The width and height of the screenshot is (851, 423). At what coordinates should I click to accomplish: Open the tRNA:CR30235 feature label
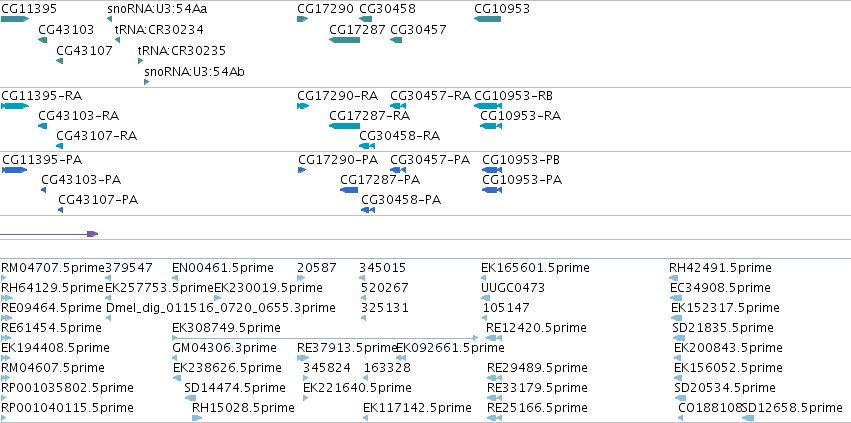pos(181,50)
